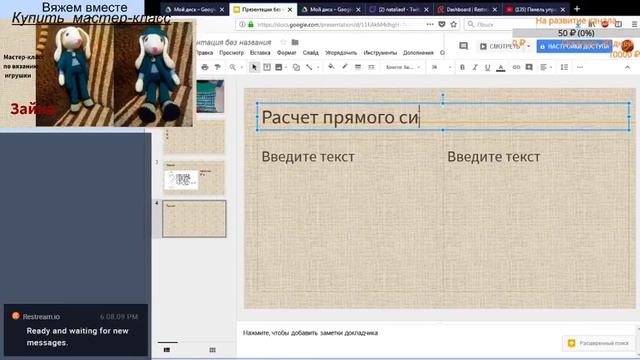This screenshot has width=640, height=360.
Task: Open a new browser tab with plus
Action: (577, 9)
